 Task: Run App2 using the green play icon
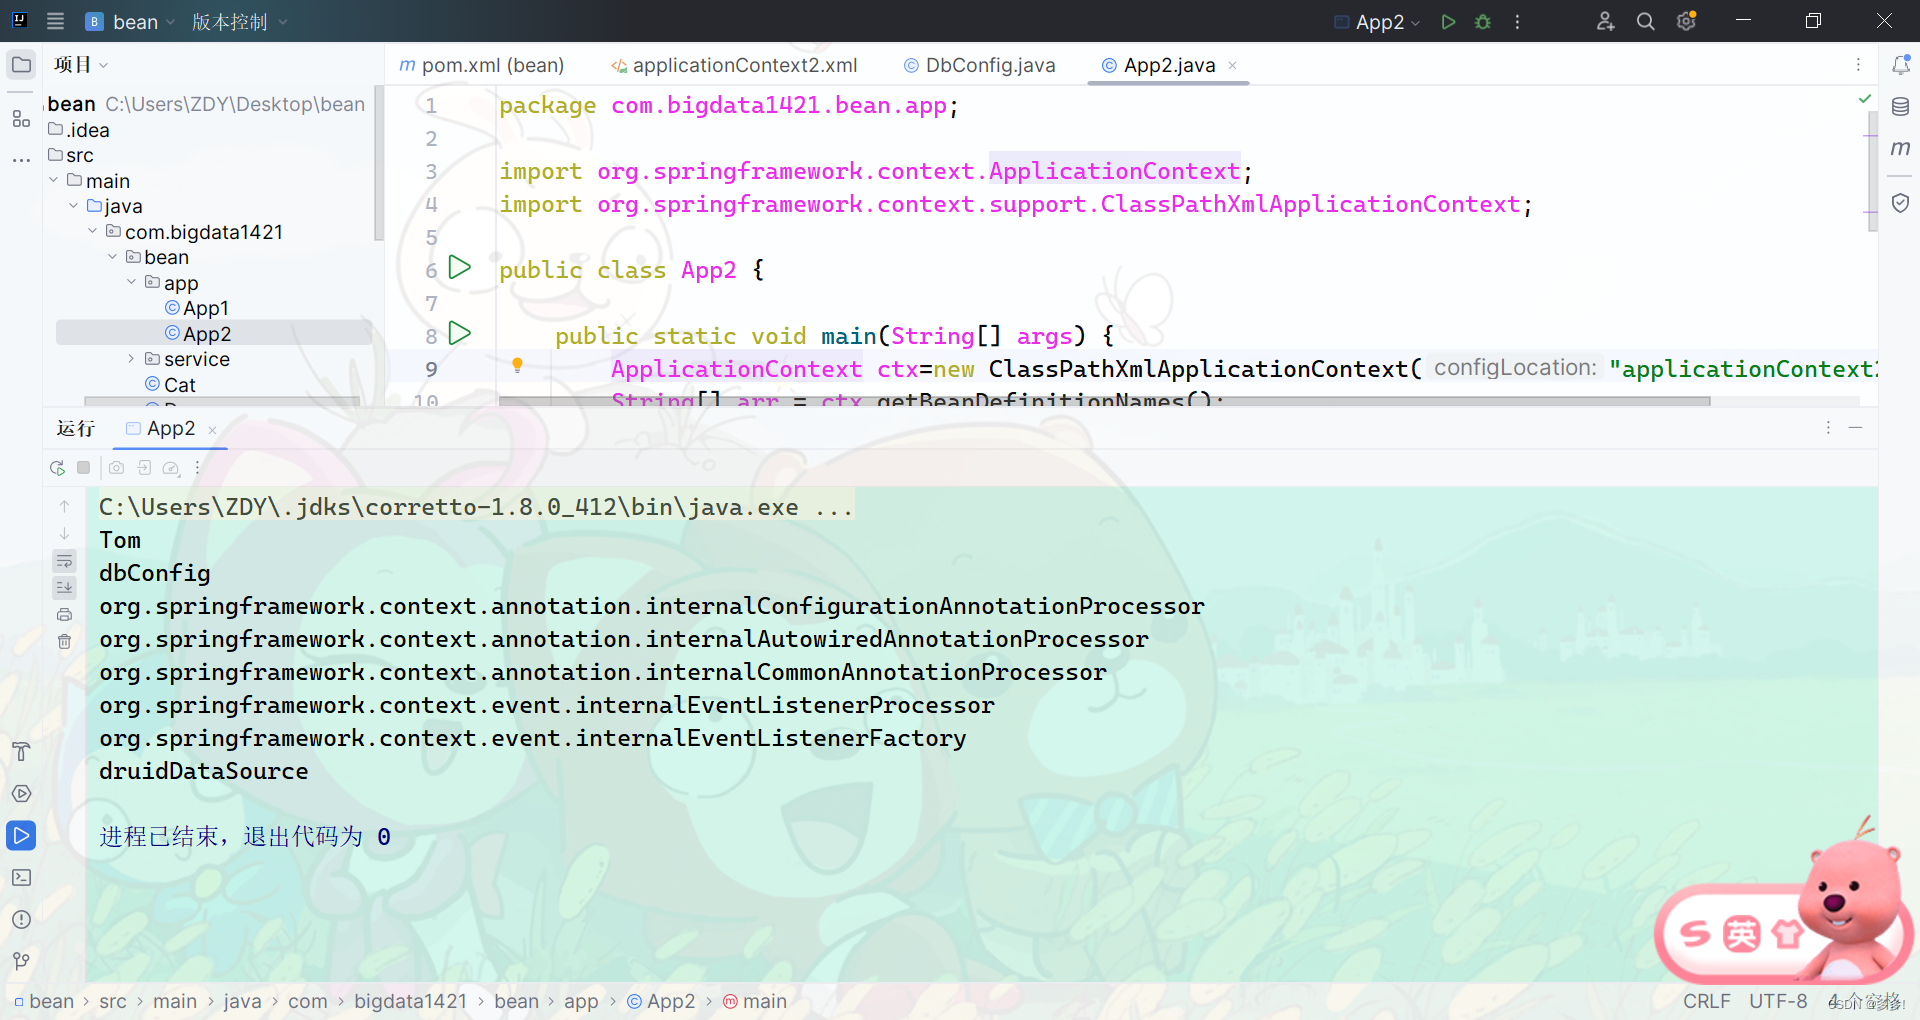(1448, 21)
